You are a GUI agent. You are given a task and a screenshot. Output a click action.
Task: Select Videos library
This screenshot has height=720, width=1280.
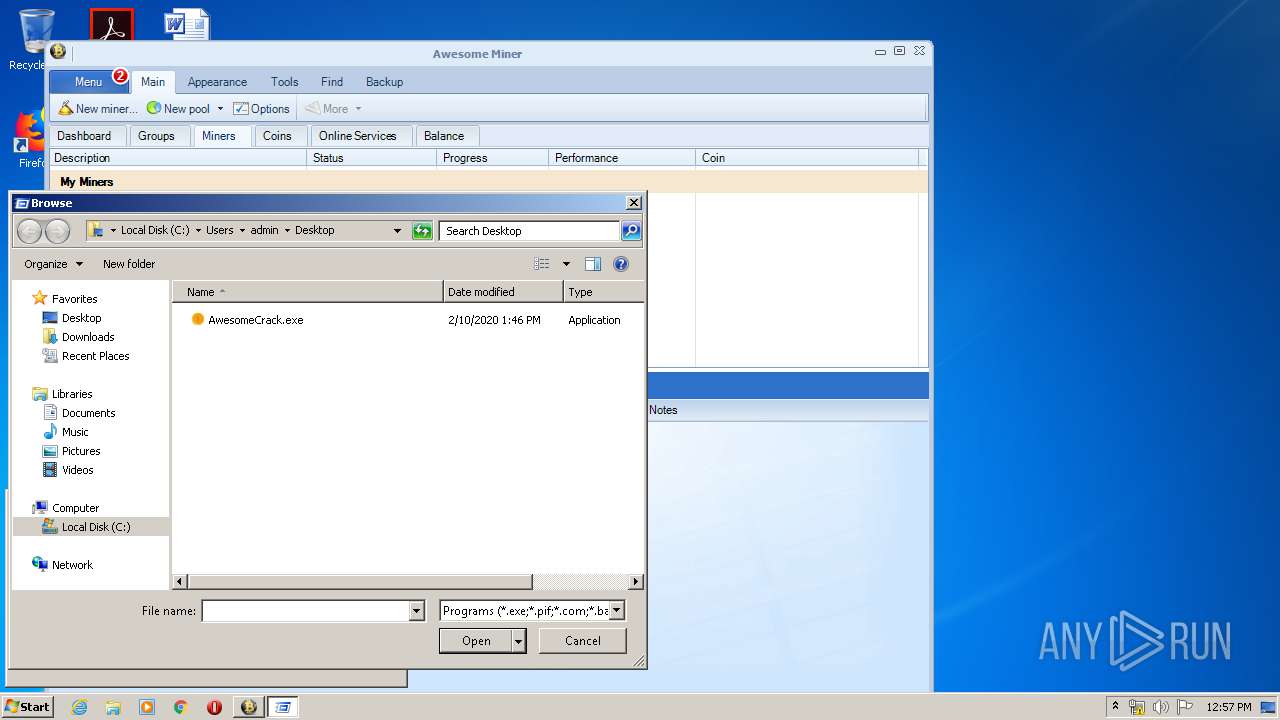coord(77,470)
